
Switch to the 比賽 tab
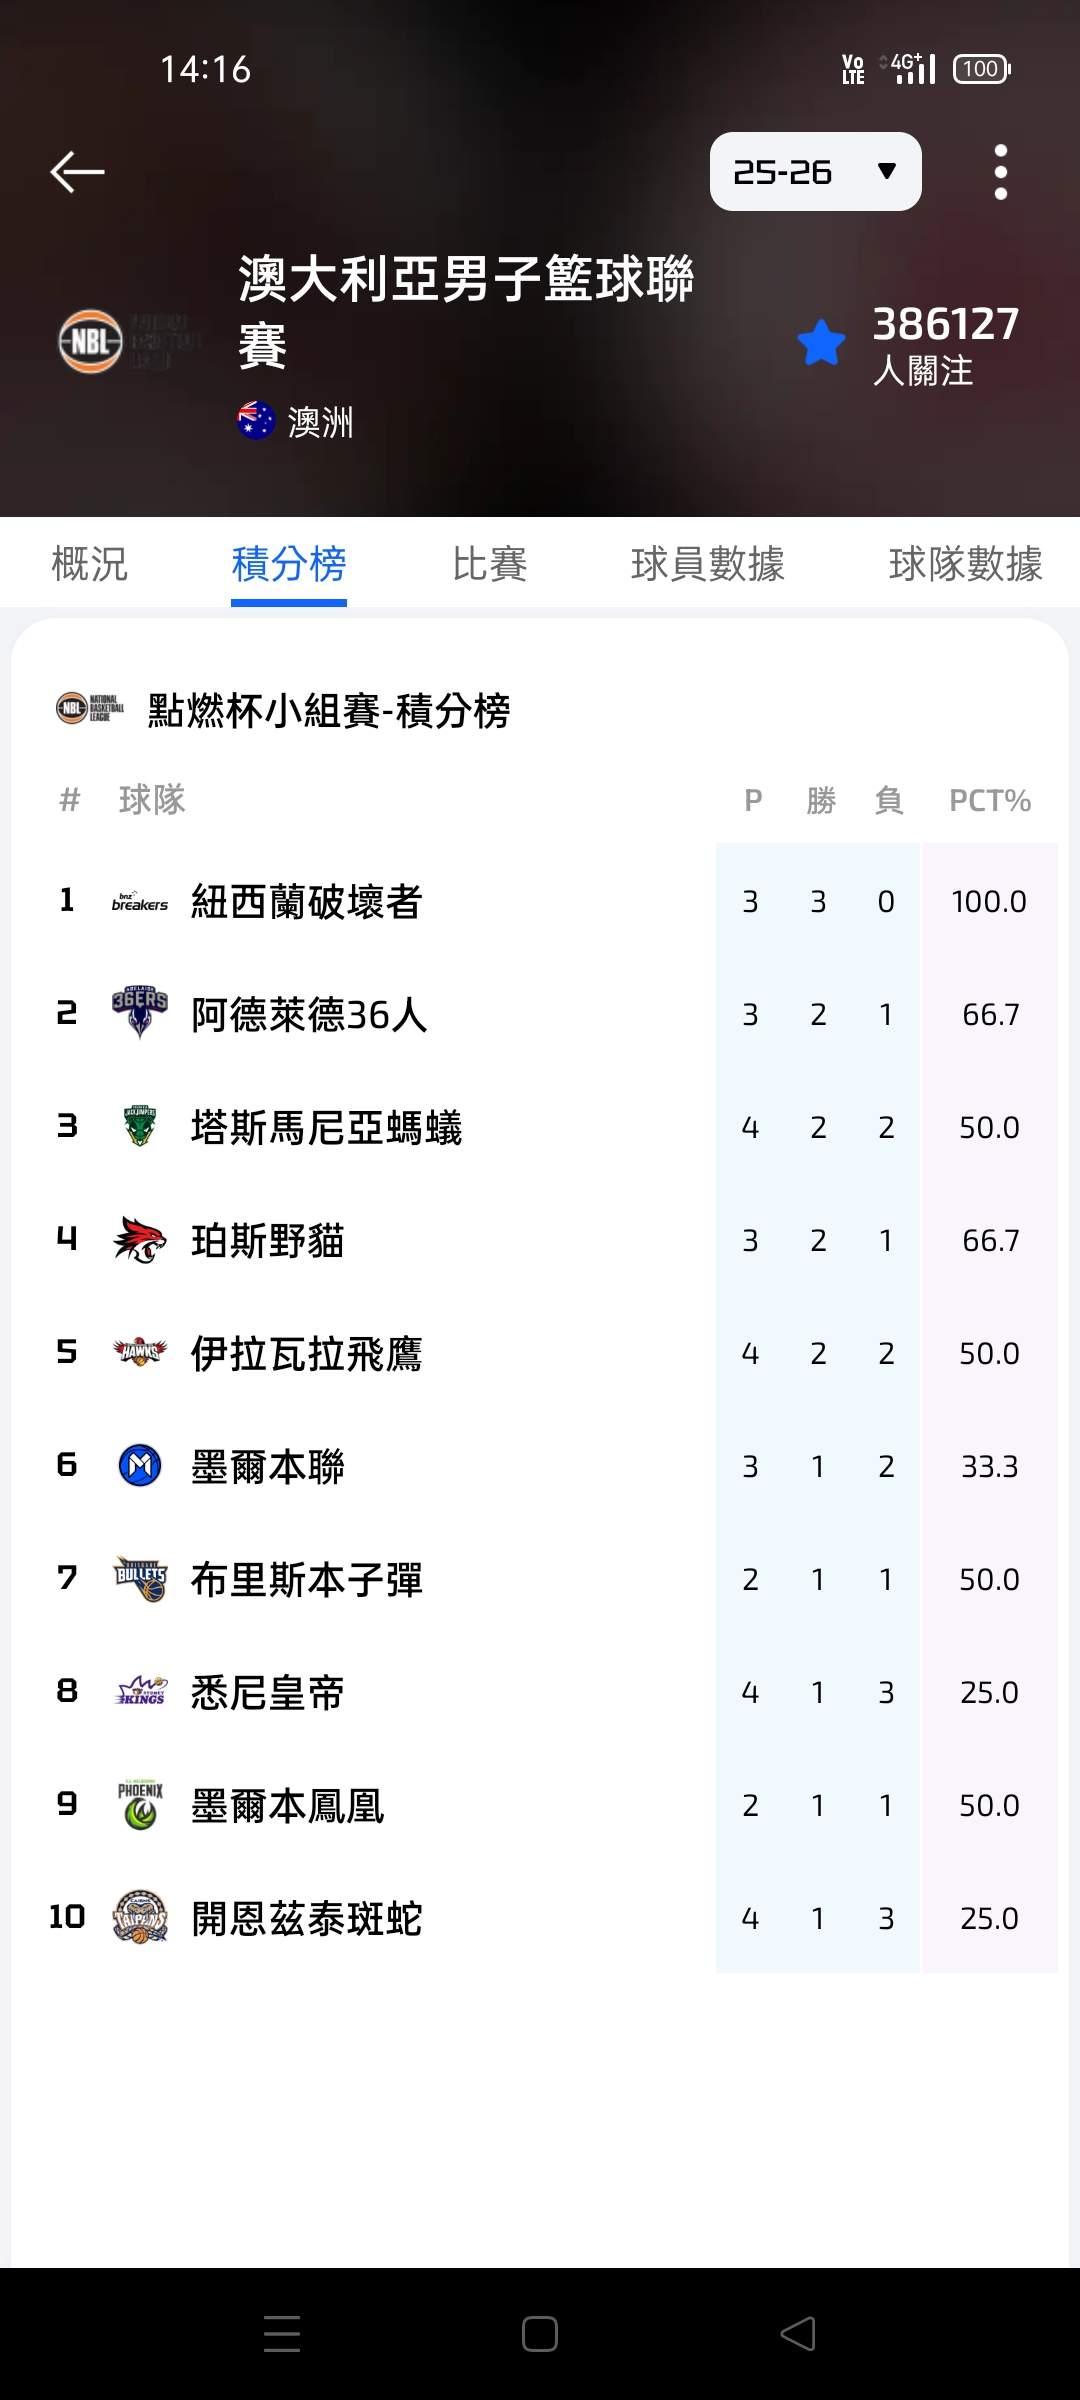(489, 564)
